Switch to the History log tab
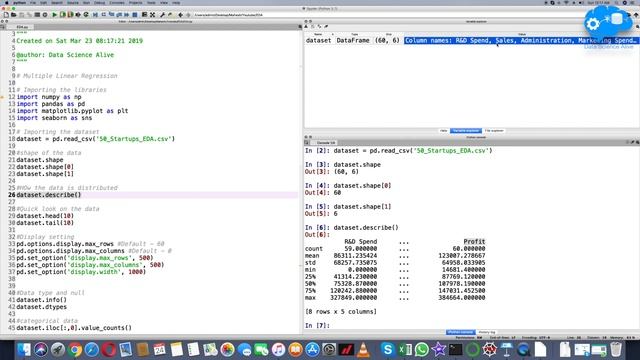This screenshot has height=360, width=640. [487, 332]
